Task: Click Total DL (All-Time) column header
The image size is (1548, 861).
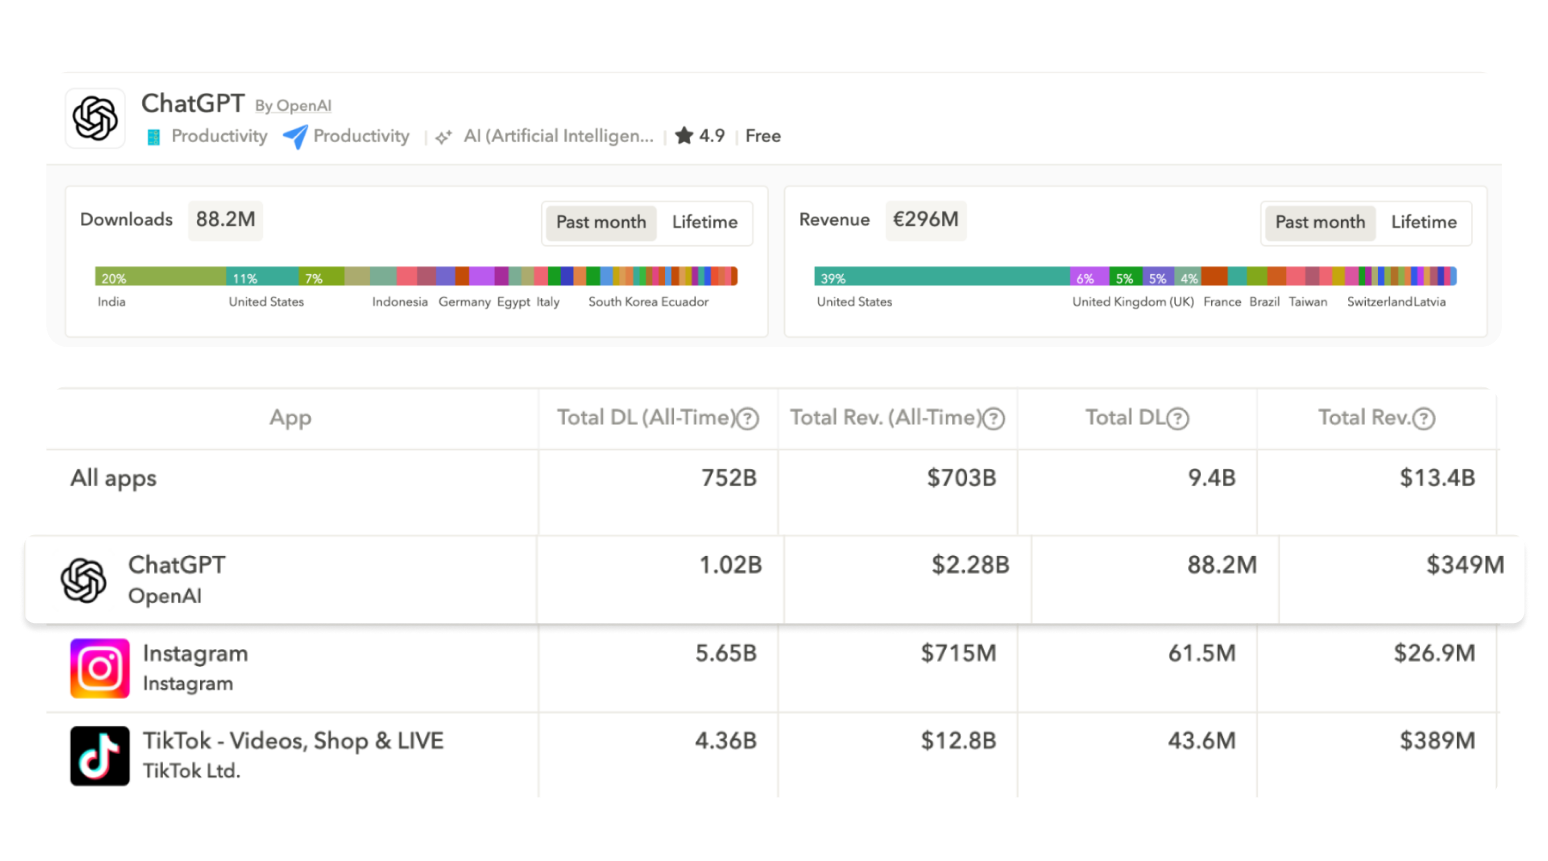Action: (646, 418)
